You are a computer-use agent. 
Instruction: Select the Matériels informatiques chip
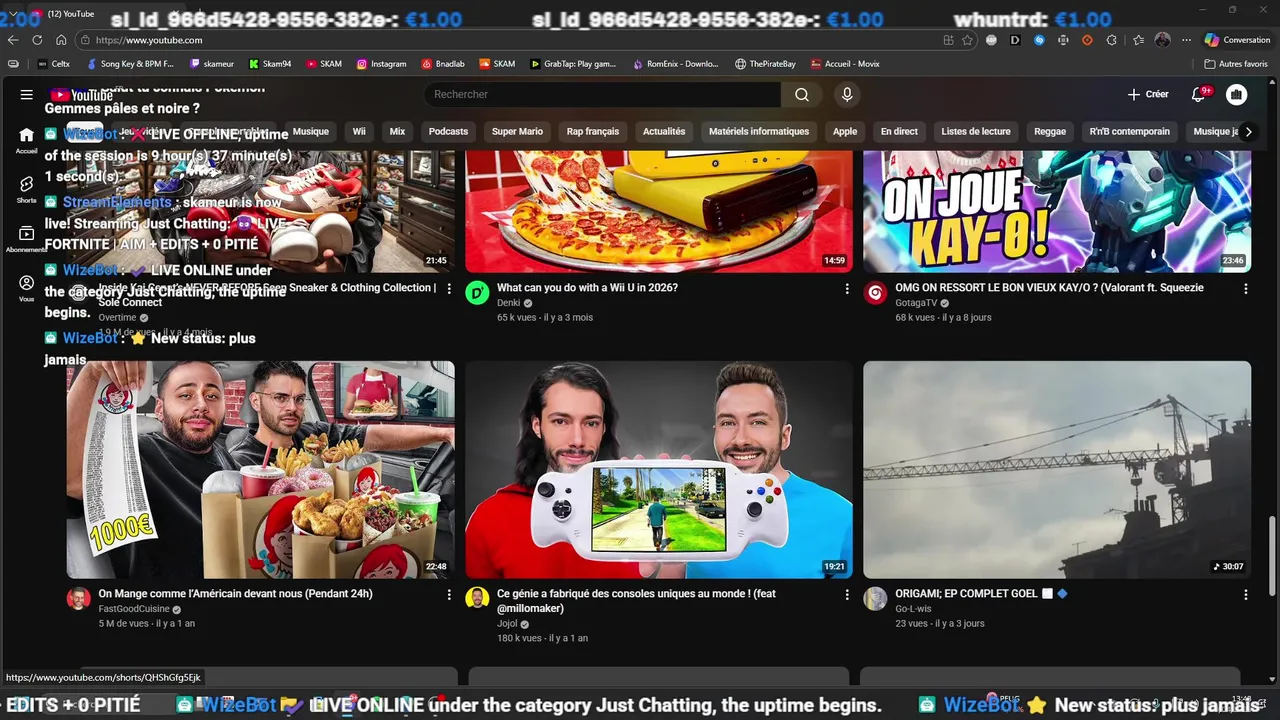point(759,131)
